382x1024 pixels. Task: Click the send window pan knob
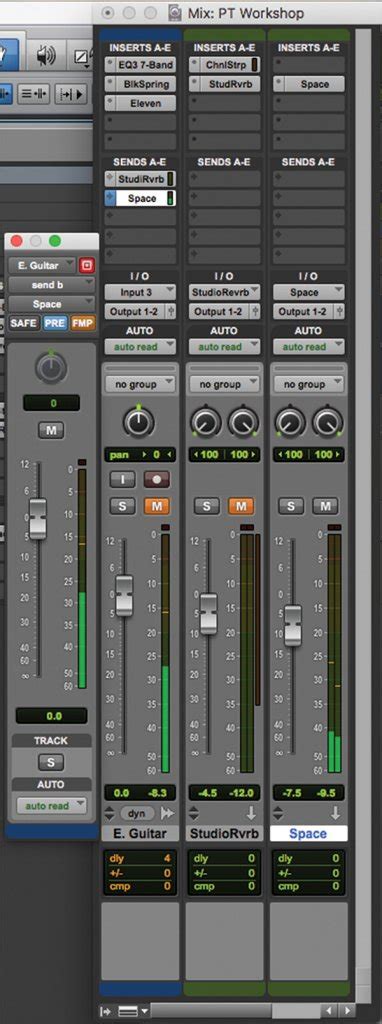[x=51, y=368]
